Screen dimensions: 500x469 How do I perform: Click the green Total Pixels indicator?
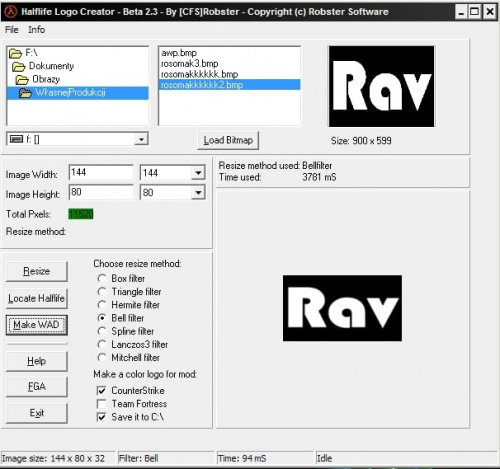pos(81,214)
